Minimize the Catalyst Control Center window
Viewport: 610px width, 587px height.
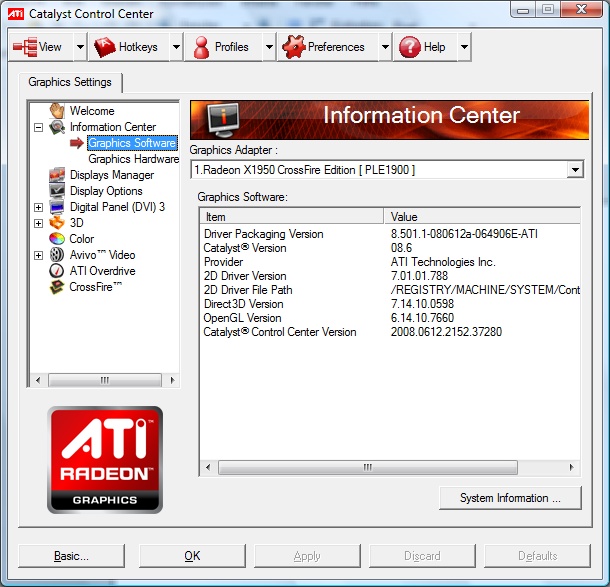523,10
